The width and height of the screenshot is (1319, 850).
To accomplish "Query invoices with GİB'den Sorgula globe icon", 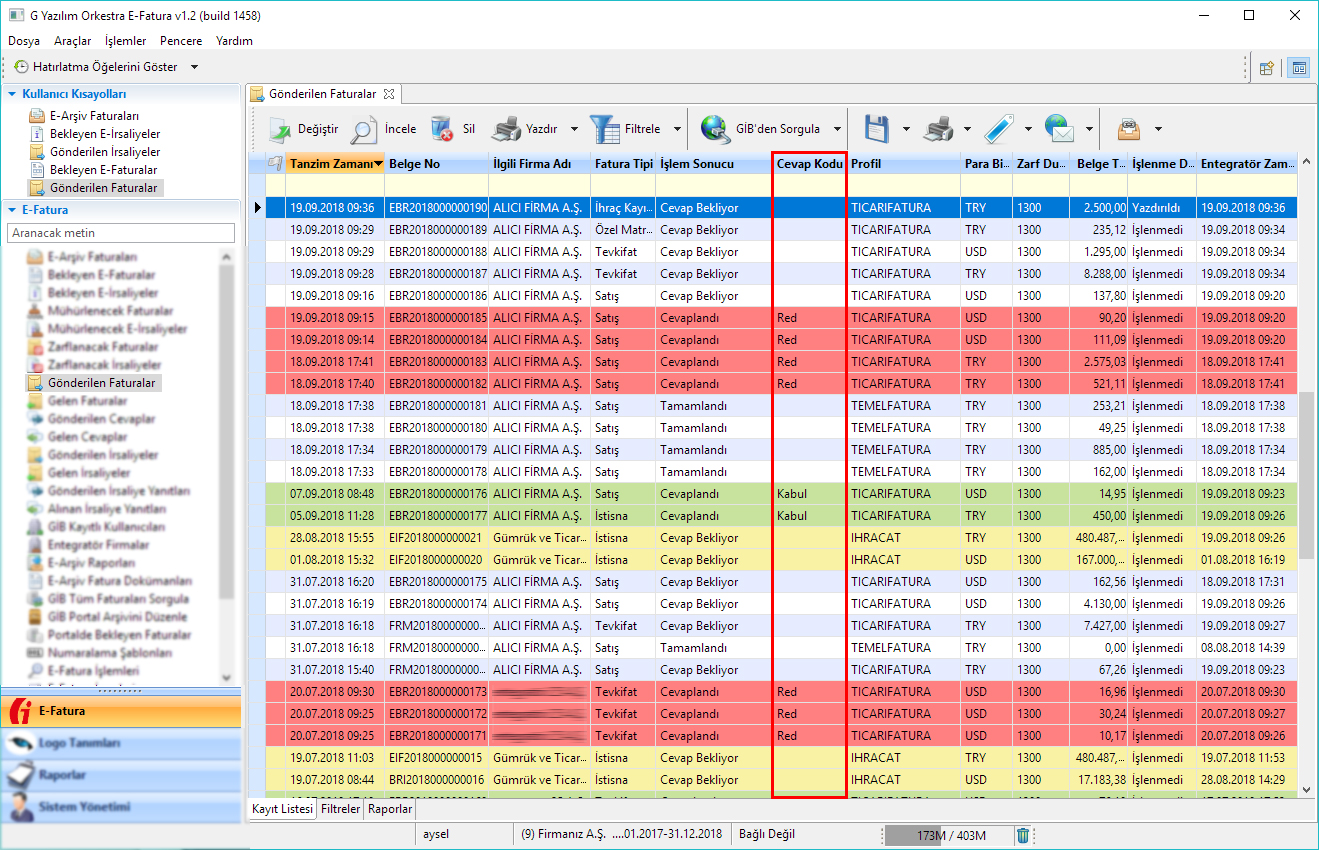I will click(x=716, y=129).
